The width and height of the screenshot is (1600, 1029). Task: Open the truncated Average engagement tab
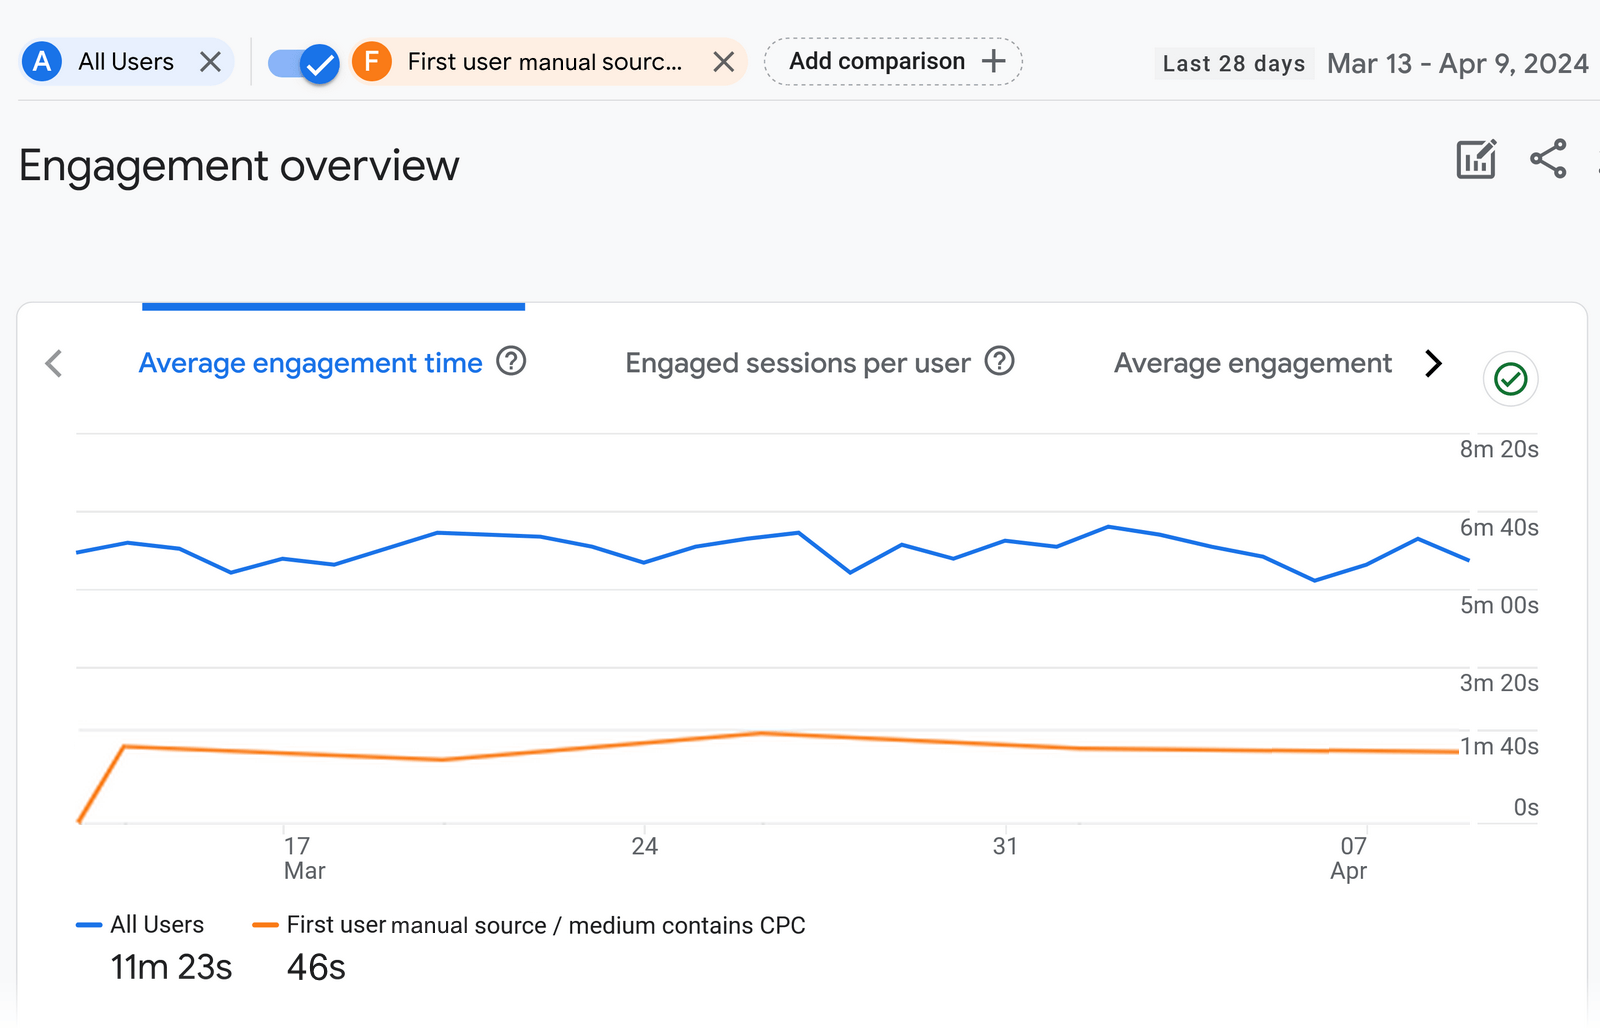click(x=1252, y=363)
